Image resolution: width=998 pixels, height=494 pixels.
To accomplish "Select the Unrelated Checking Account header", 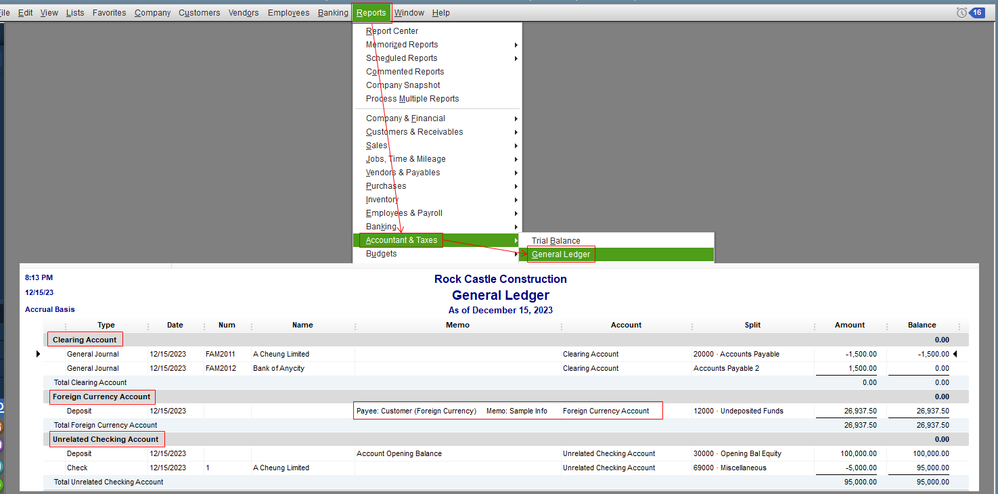I will [106, 439].
